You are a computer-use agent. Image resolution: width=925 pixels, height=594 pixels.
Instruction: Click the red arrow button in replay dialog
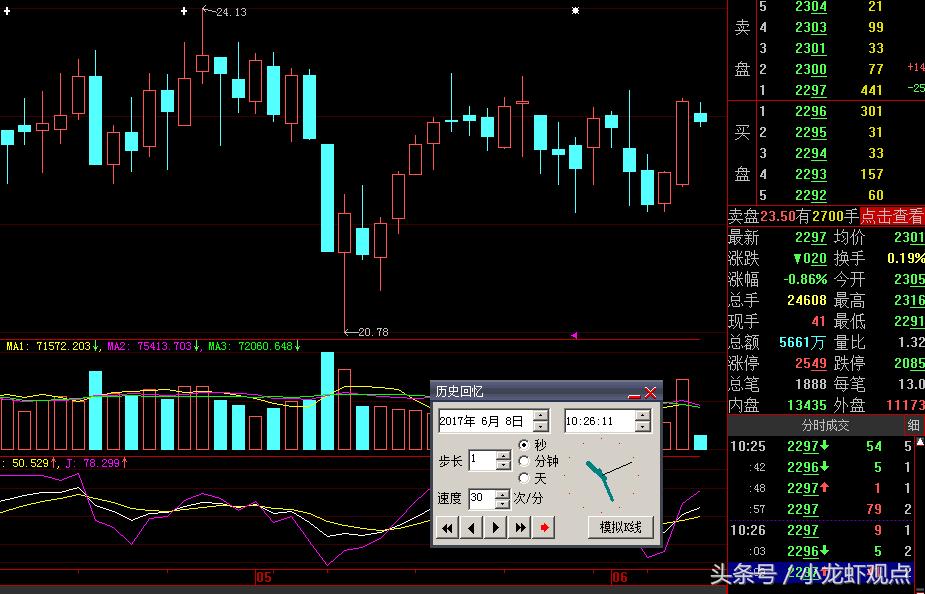543,527
